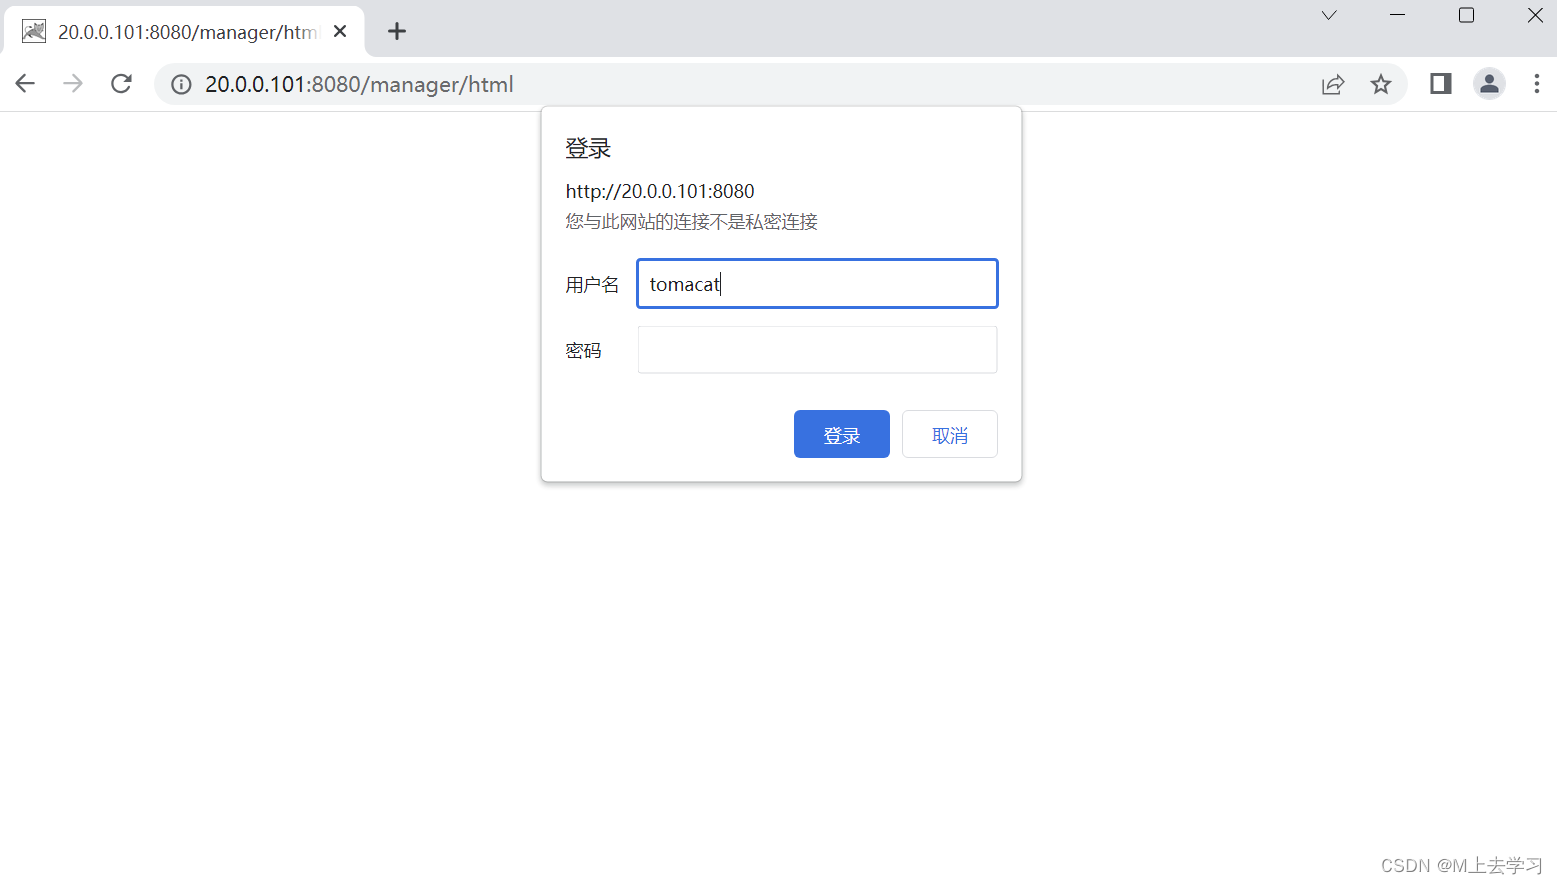This screenshot has height=884, width=1557.
Task: Click the http://20.0.0.101:8080 text in dialog
Action: 660,191
